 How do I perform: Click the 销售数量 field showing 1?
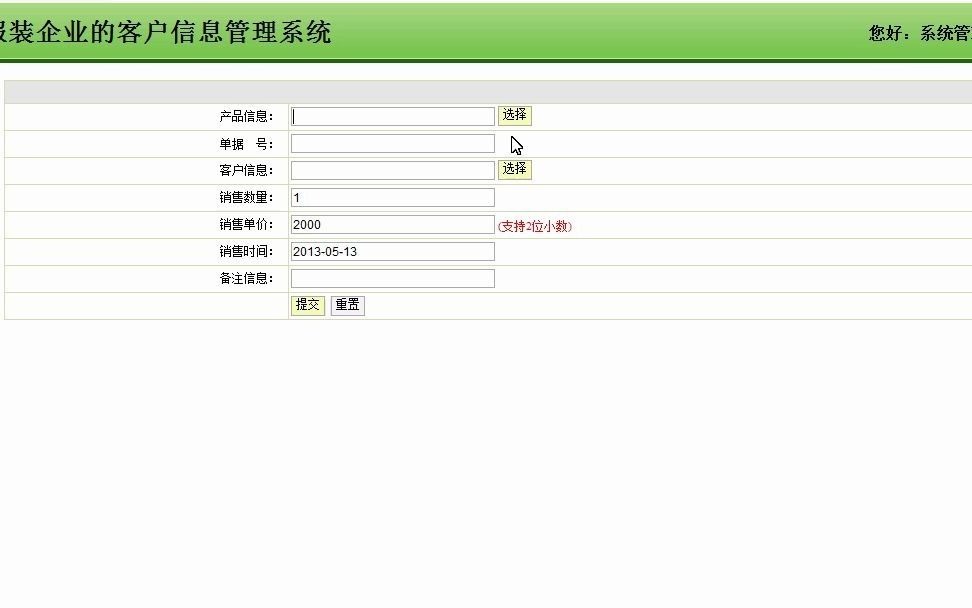point(390,196)
